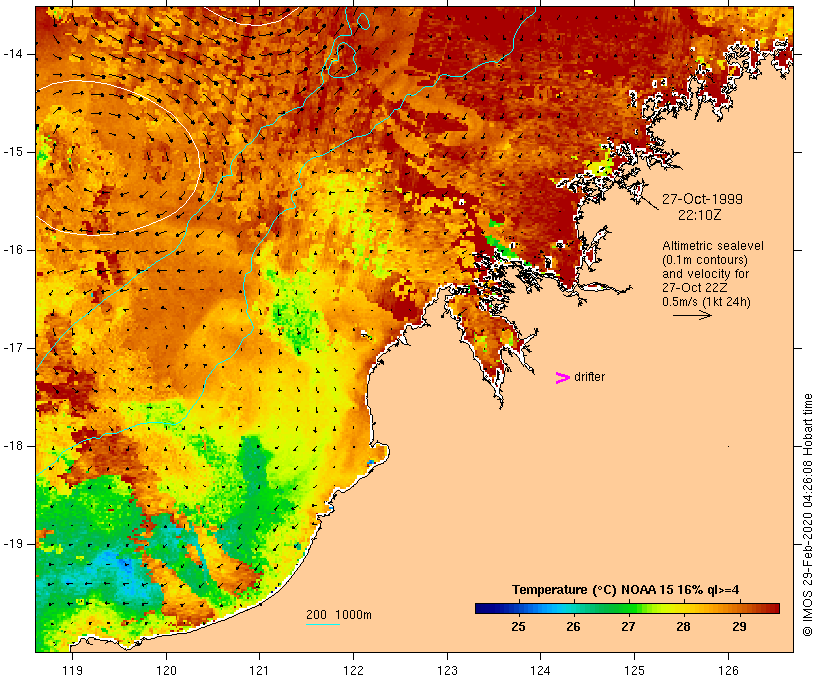Click the latitude axis label '-18'
This screenshot has height=680, width=820.
click(13, 446)
